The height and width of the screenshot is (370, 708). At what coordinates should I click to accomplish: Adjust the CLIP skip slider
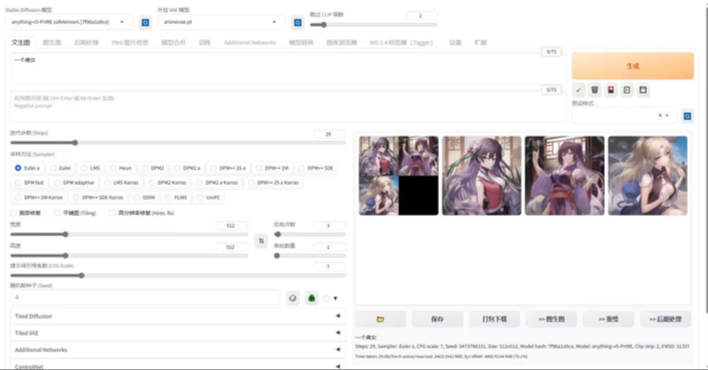click(x=373, y=25)
